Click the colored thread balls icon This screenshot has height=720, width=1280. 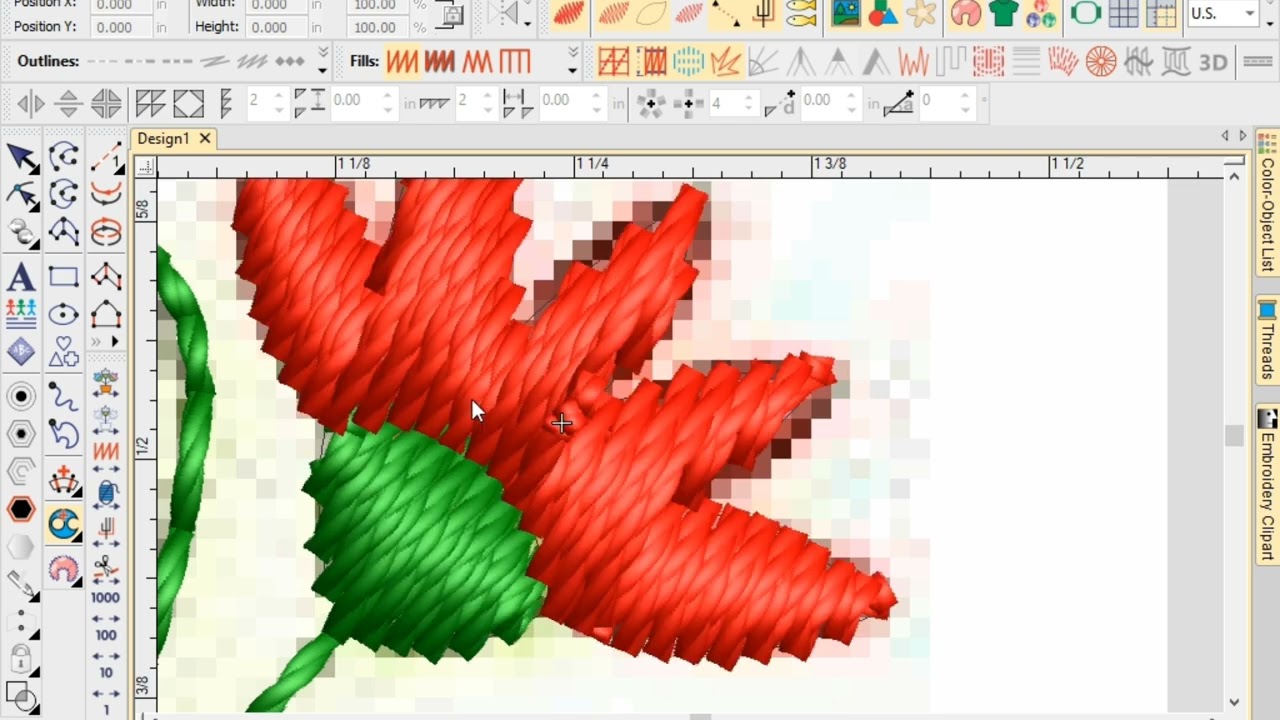(x=1041, y=13)
